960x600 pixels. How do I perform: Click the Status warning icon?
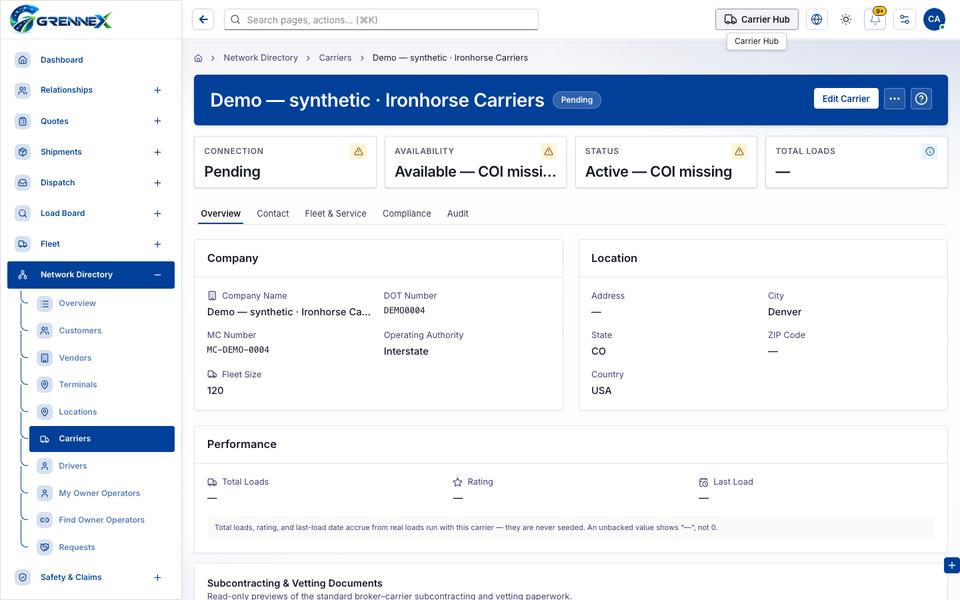740,151
